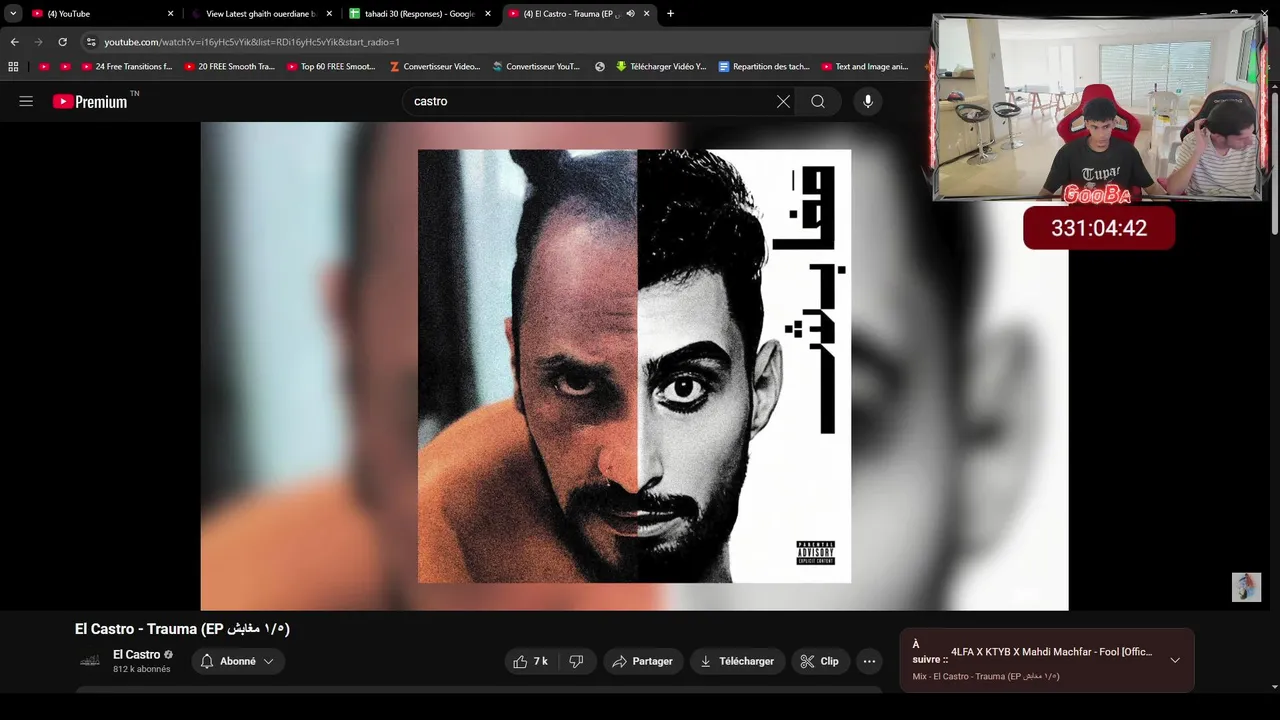This screenshot has width=1280, height=720.
Task: Open 'Convertisseur YouT...' bookmark
Action: 537,67
